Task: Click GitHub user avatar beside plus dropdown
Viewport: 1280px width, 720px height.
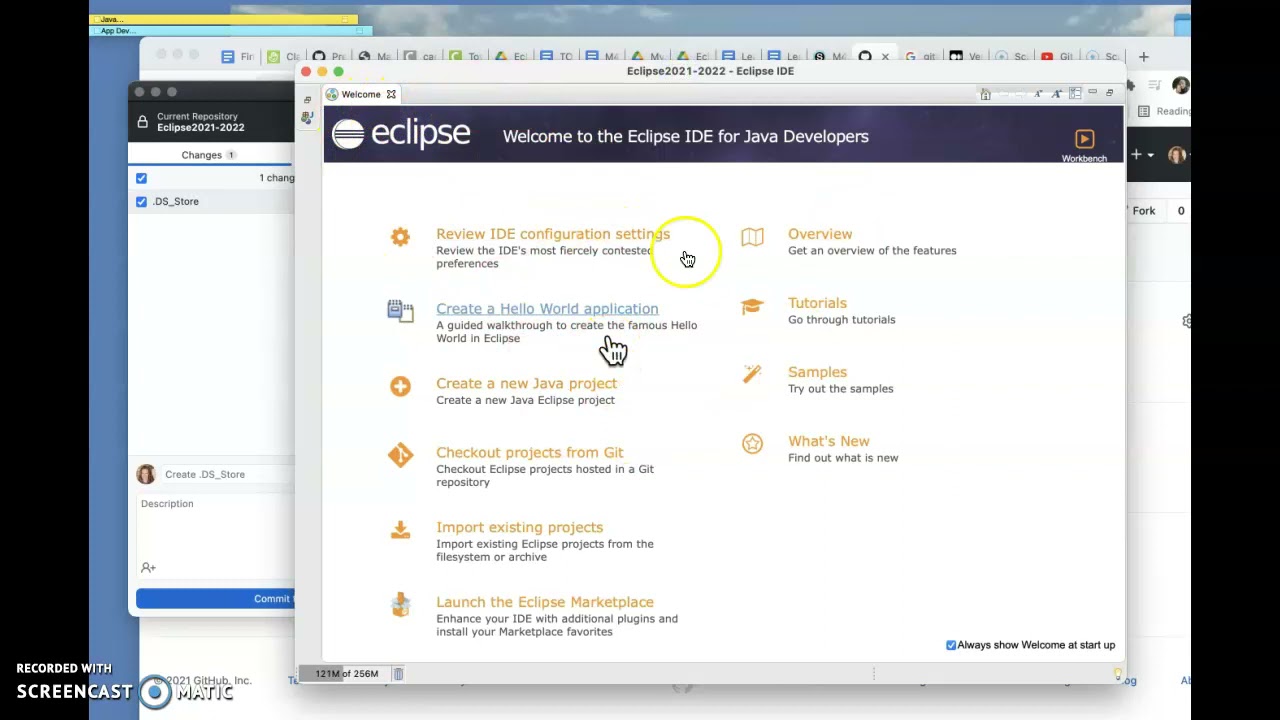Action: coord(1177,155)
